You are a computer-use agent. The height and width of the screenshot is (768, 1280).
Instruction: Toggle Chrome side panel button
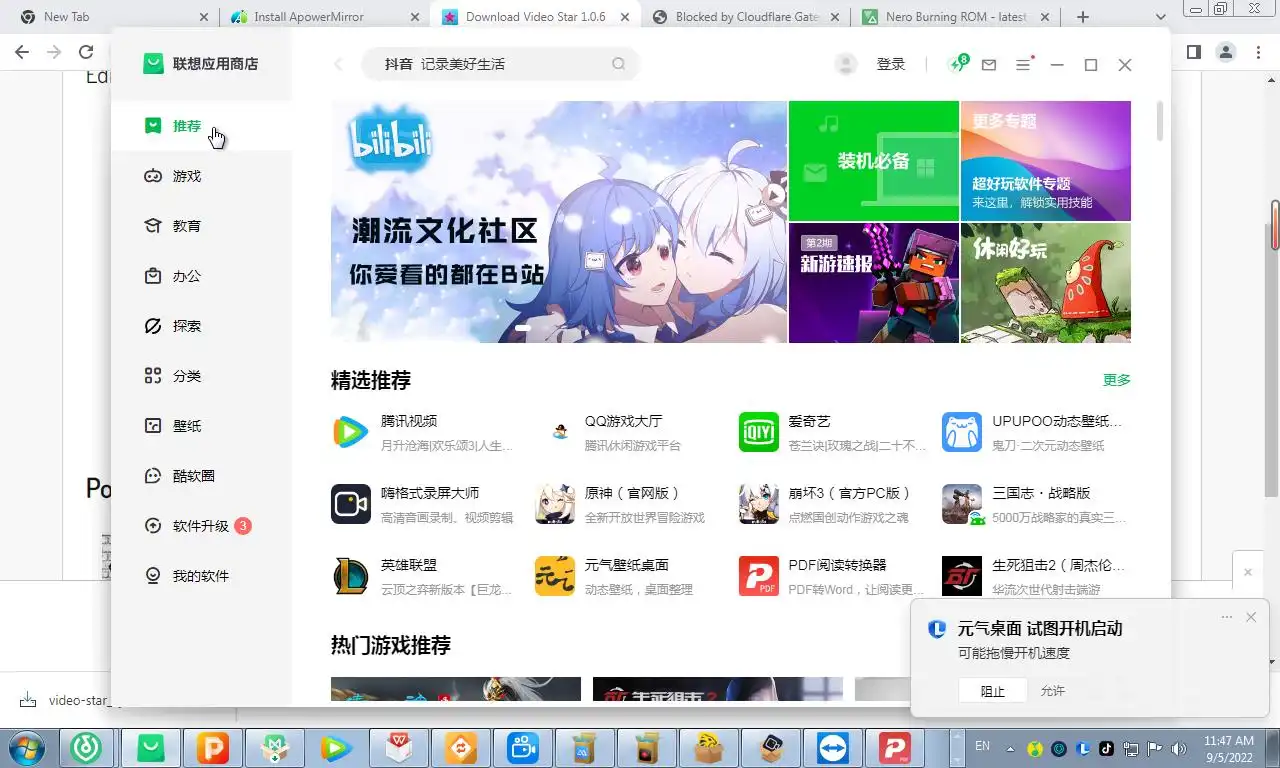point(1194,52)
